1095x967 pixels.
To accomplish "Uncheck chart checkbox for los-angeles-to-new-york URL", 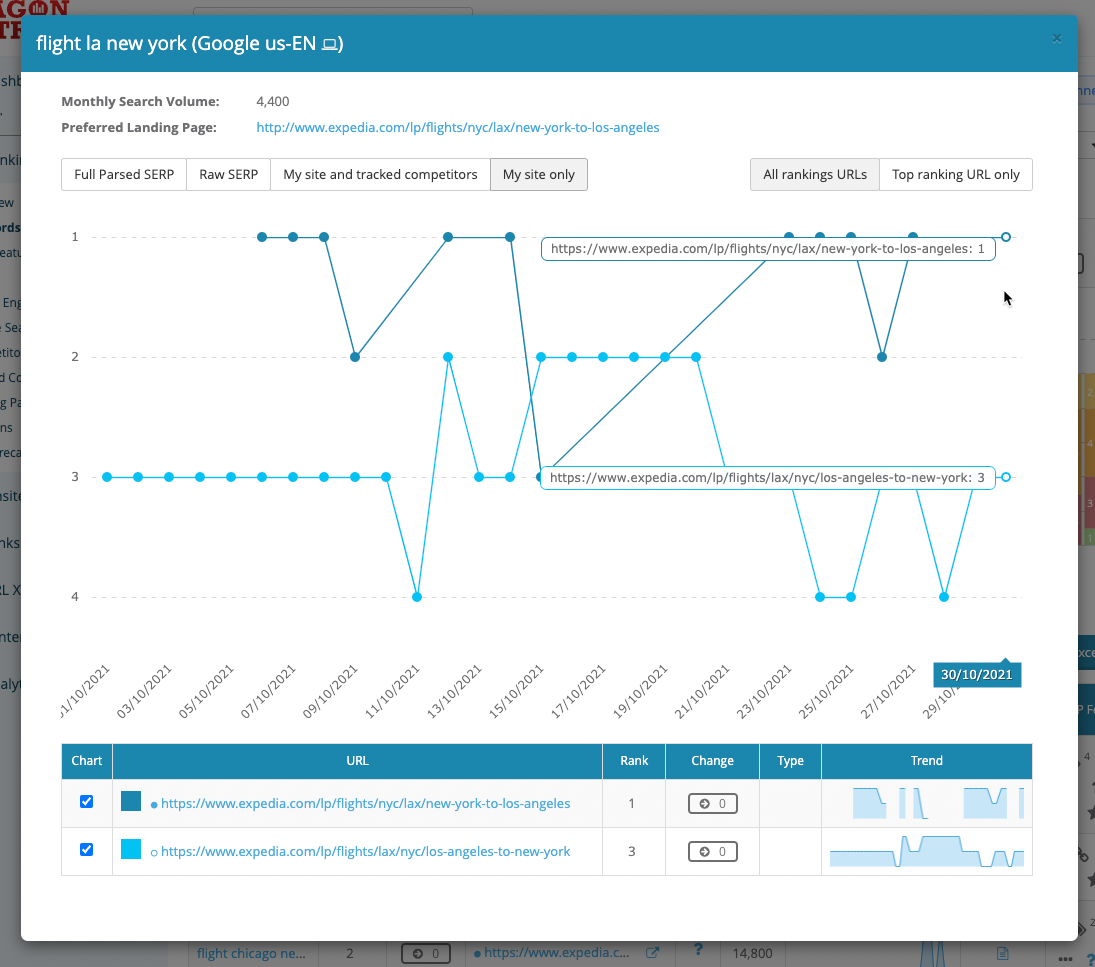I will click(x=87, y=850).
